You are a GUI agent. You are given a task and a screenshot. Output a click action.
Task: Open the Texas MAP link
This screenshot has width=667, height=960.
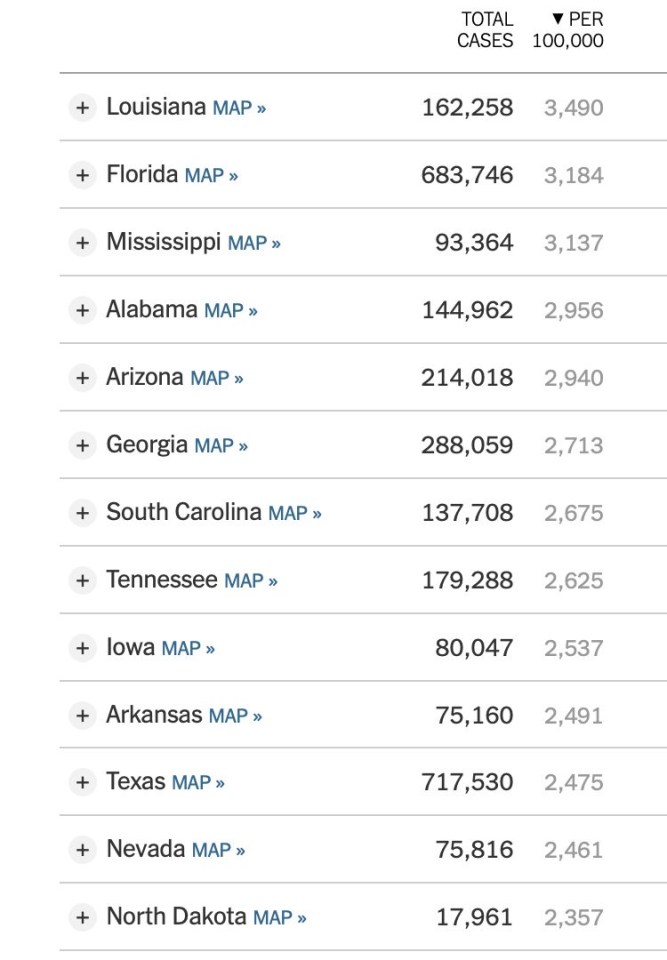[x=198, y=782]
